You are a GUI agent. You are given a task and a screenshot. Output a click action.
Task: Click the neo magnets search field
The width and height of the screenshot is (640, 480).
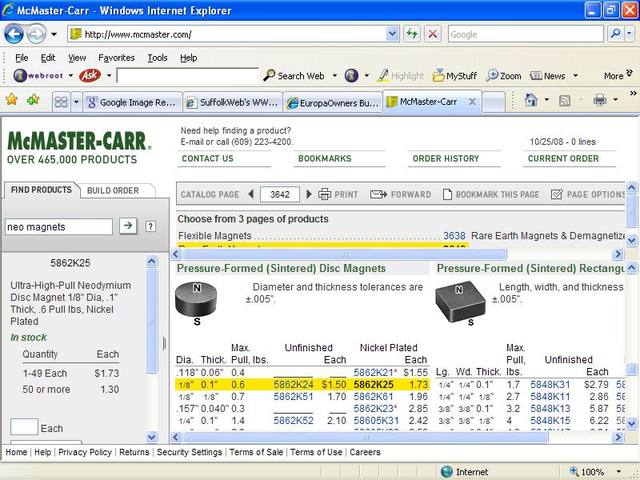[x=59, y=227]
